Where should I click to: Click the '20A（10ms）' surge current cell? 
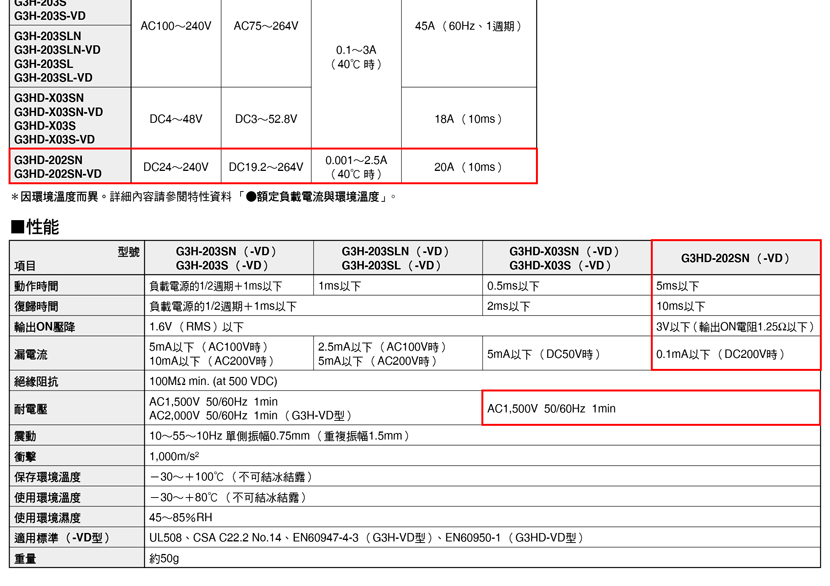pos(468,167)
